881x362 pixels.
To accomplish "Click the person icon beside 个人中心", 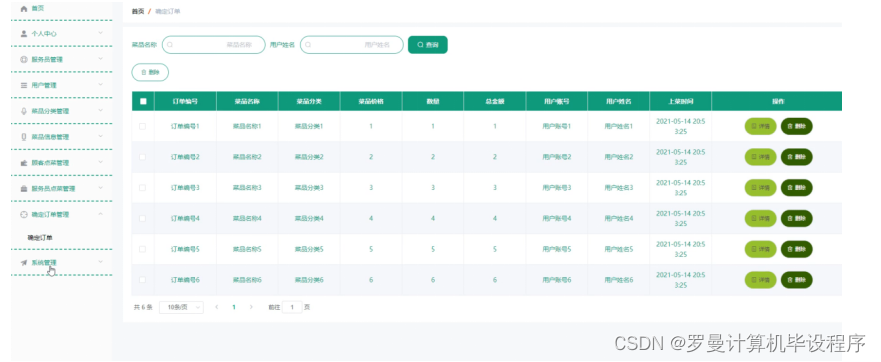I will pyautogui.click(x=24, y=34).
